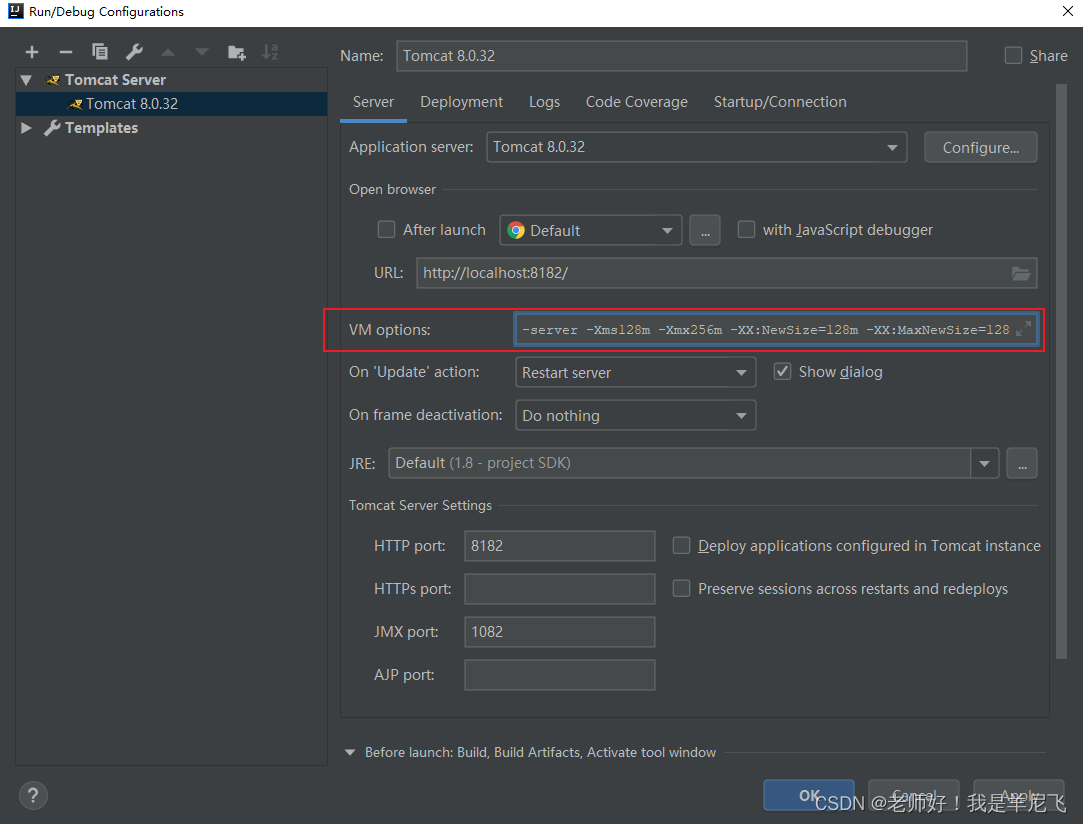Open edit defaults wrench icon

[x=134, y=52]
